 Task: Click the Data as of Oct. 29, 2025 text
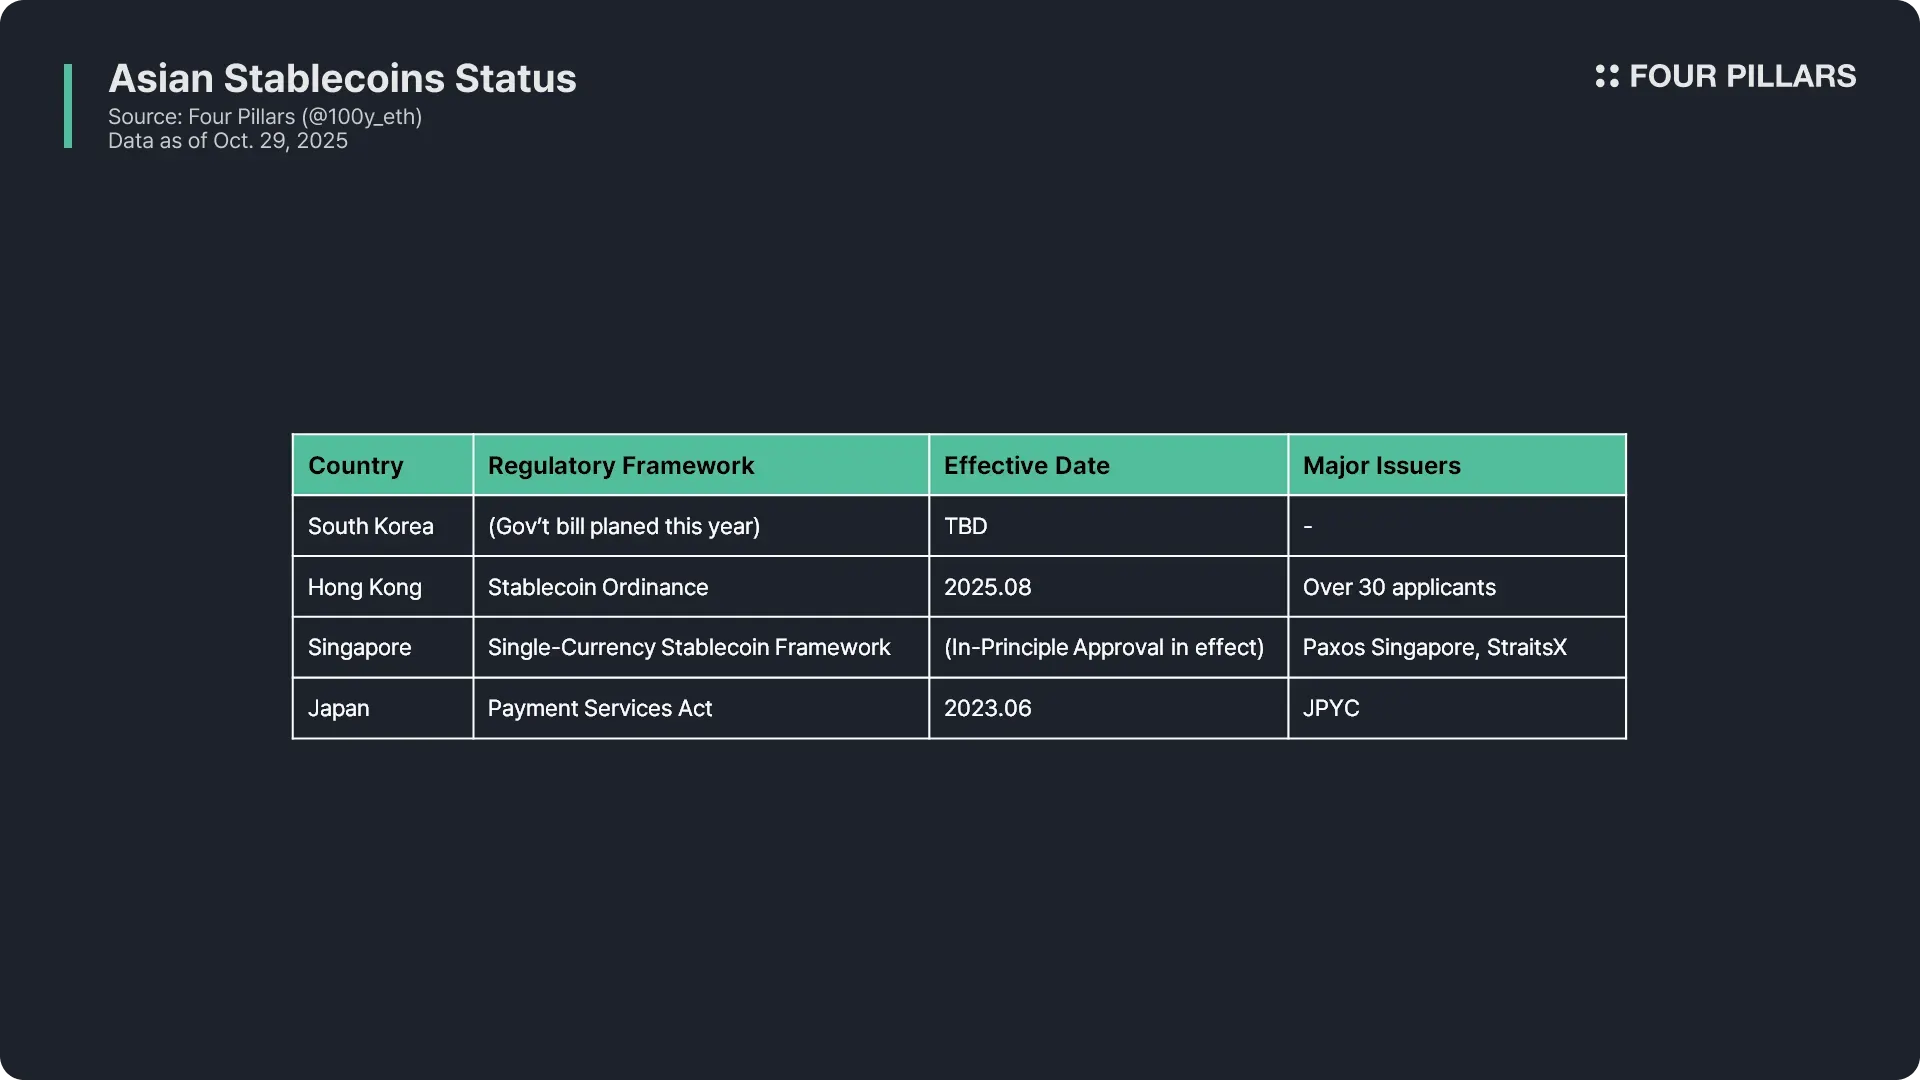[228, 141]
